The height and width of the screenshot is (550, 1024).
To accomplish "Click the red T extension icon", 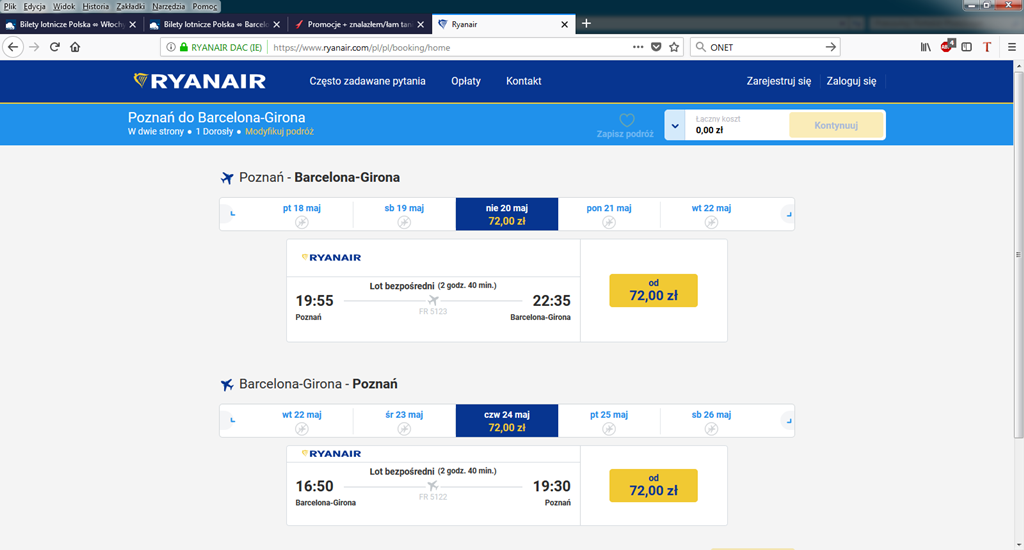I will [987, 47].
